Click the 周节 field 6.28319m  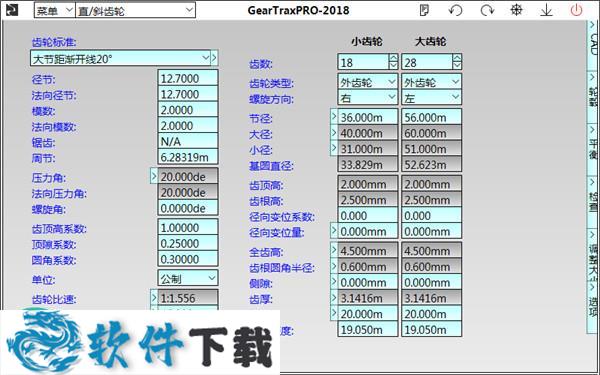click(x=188, y=157)
